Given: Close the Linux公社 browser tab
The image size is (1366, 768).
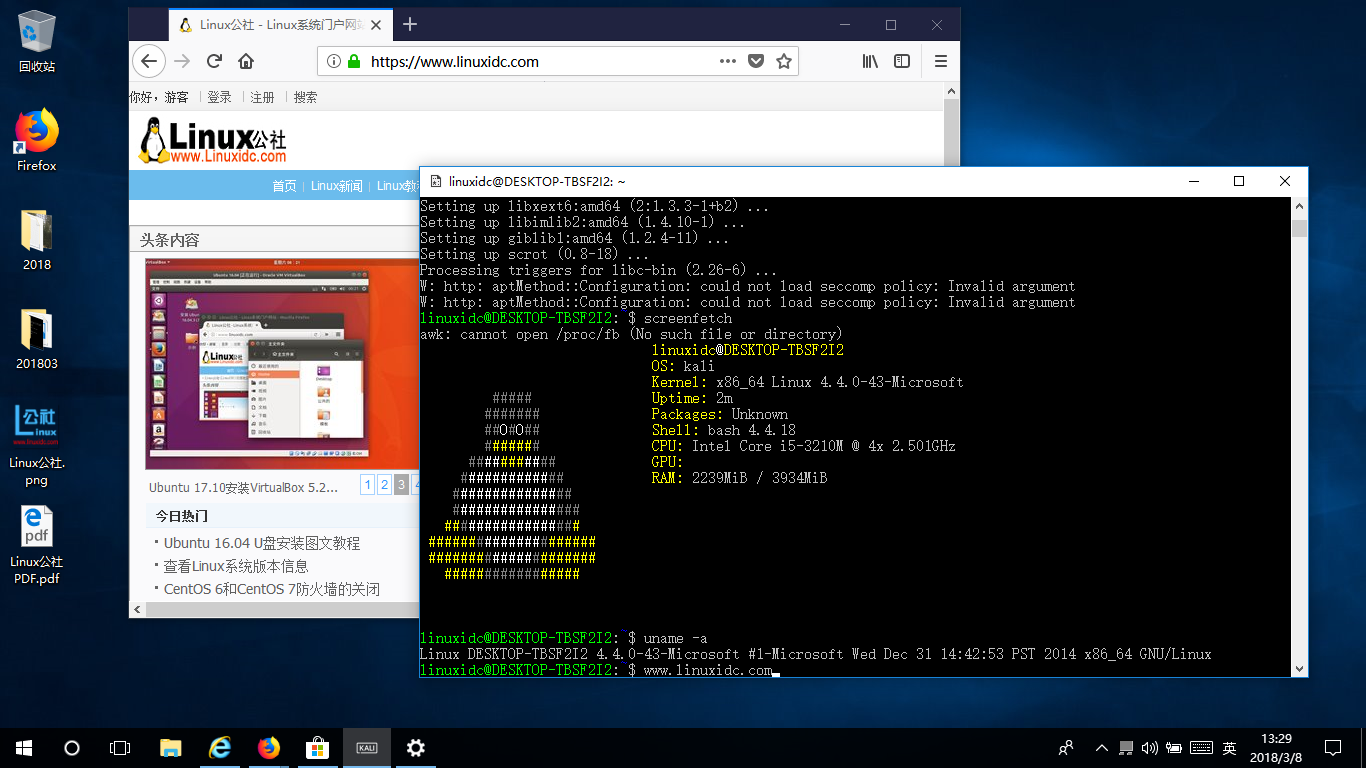Looking at the screenshot, I should click(377, 25).
